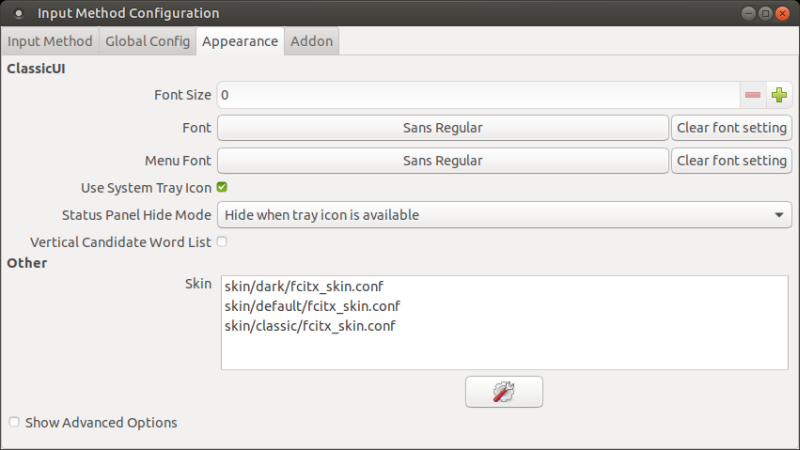Switch to the Input Method tab
This screenshot has width=800, height=450.
50,41
